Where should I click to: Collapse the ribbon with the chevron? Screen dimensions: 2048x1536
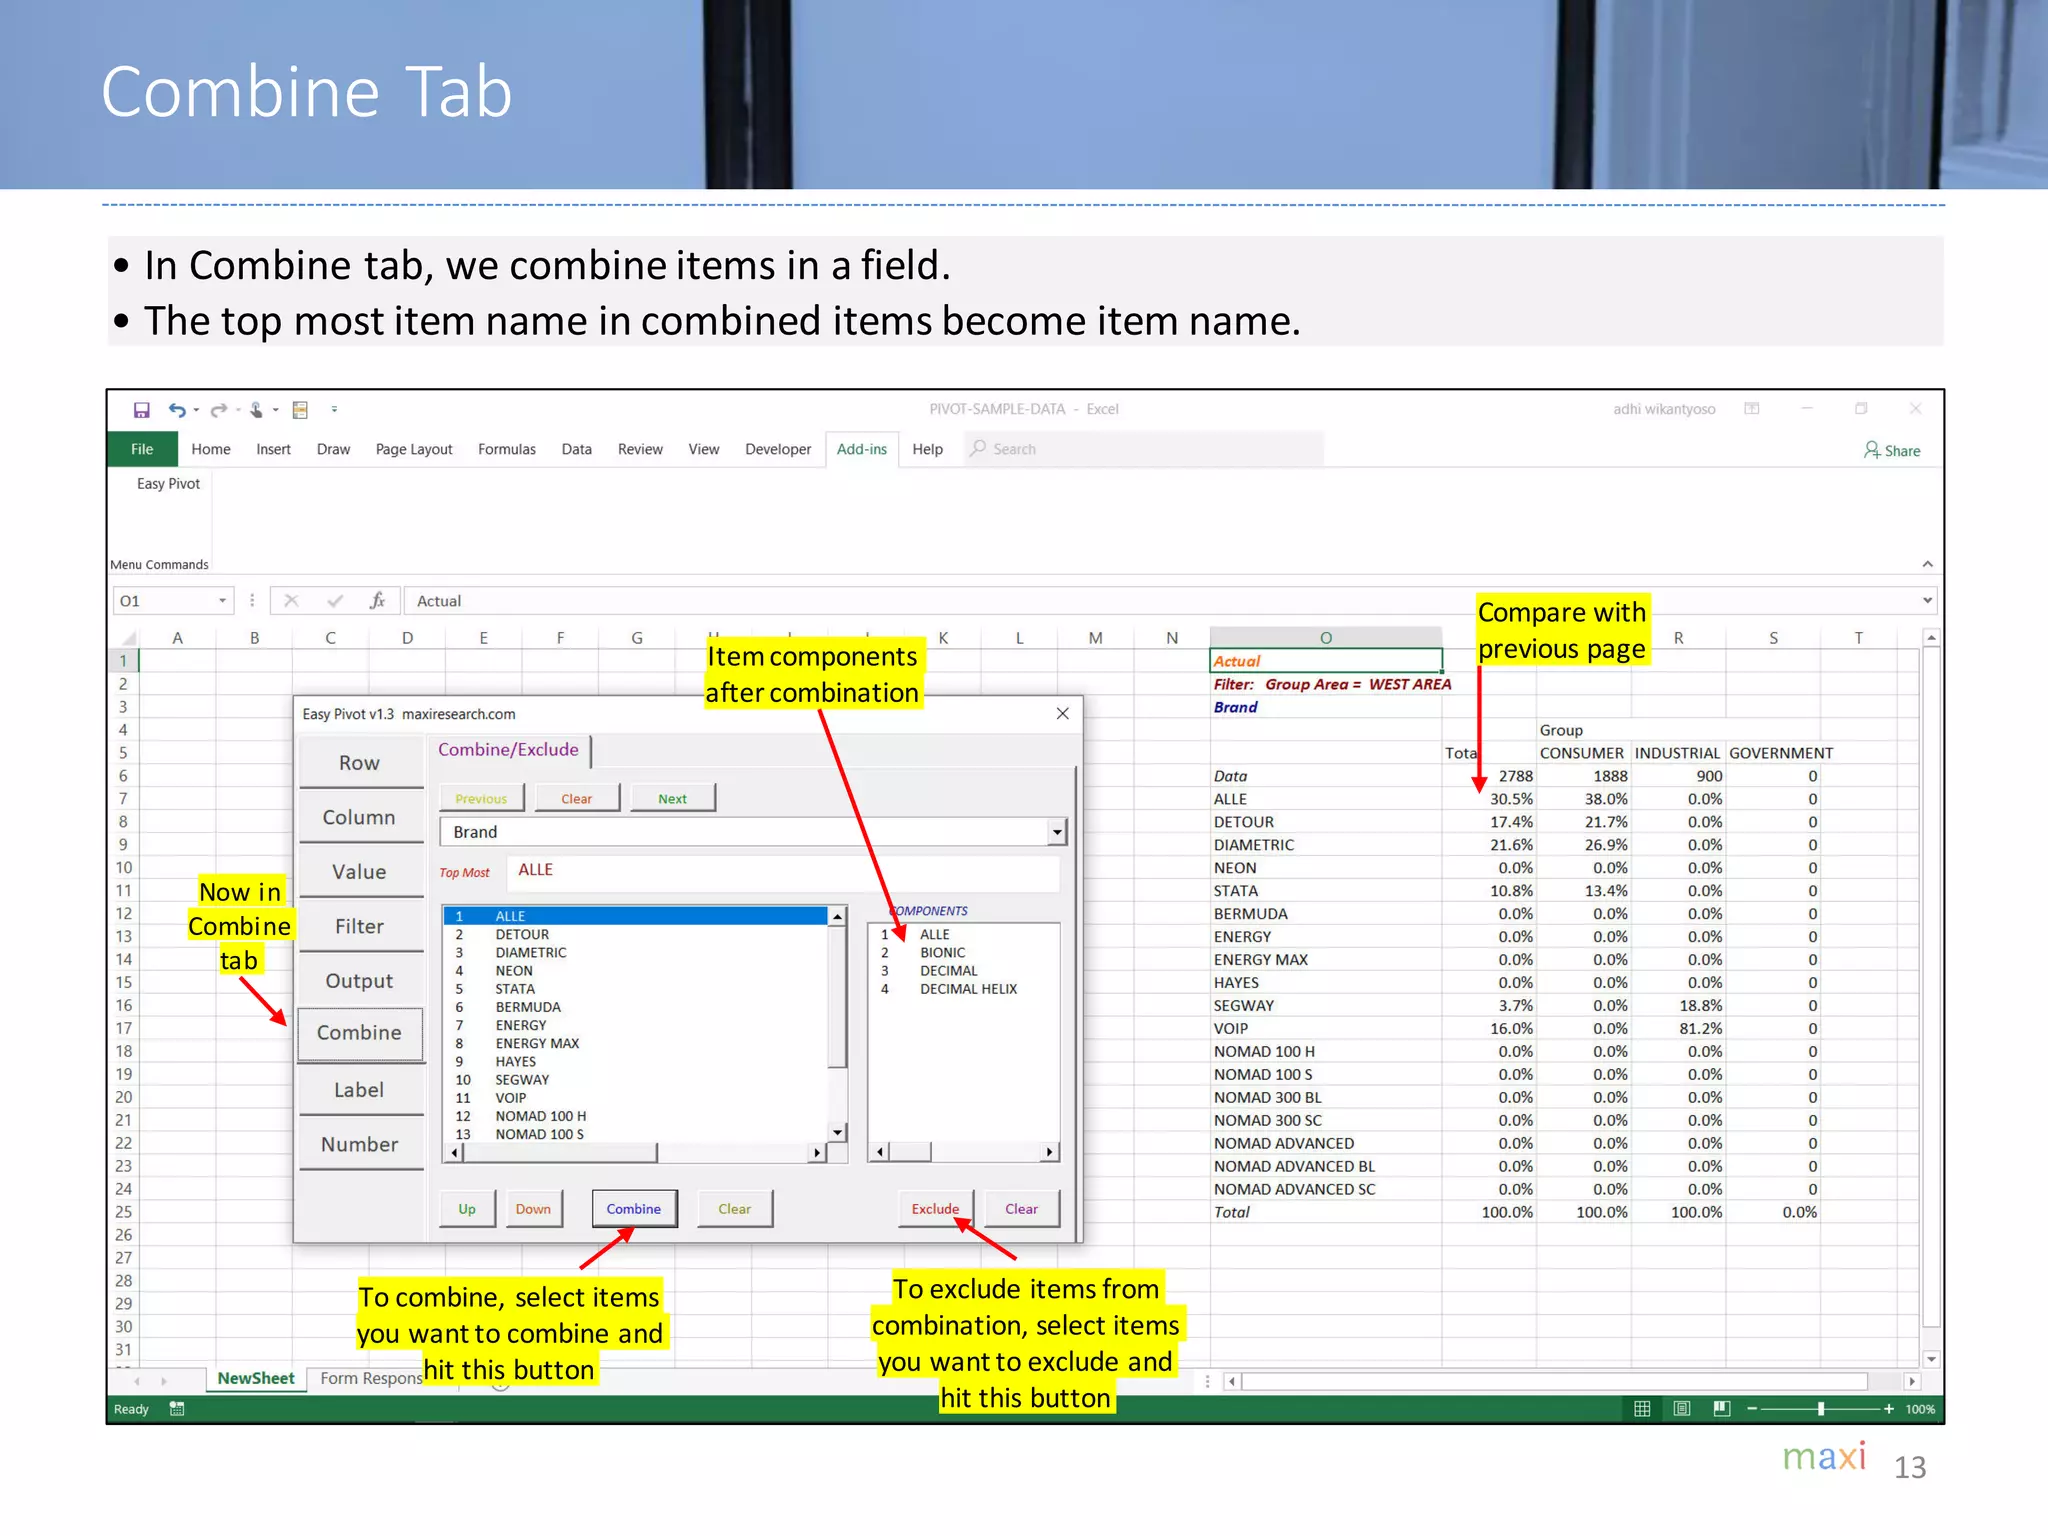(1927, 565)
